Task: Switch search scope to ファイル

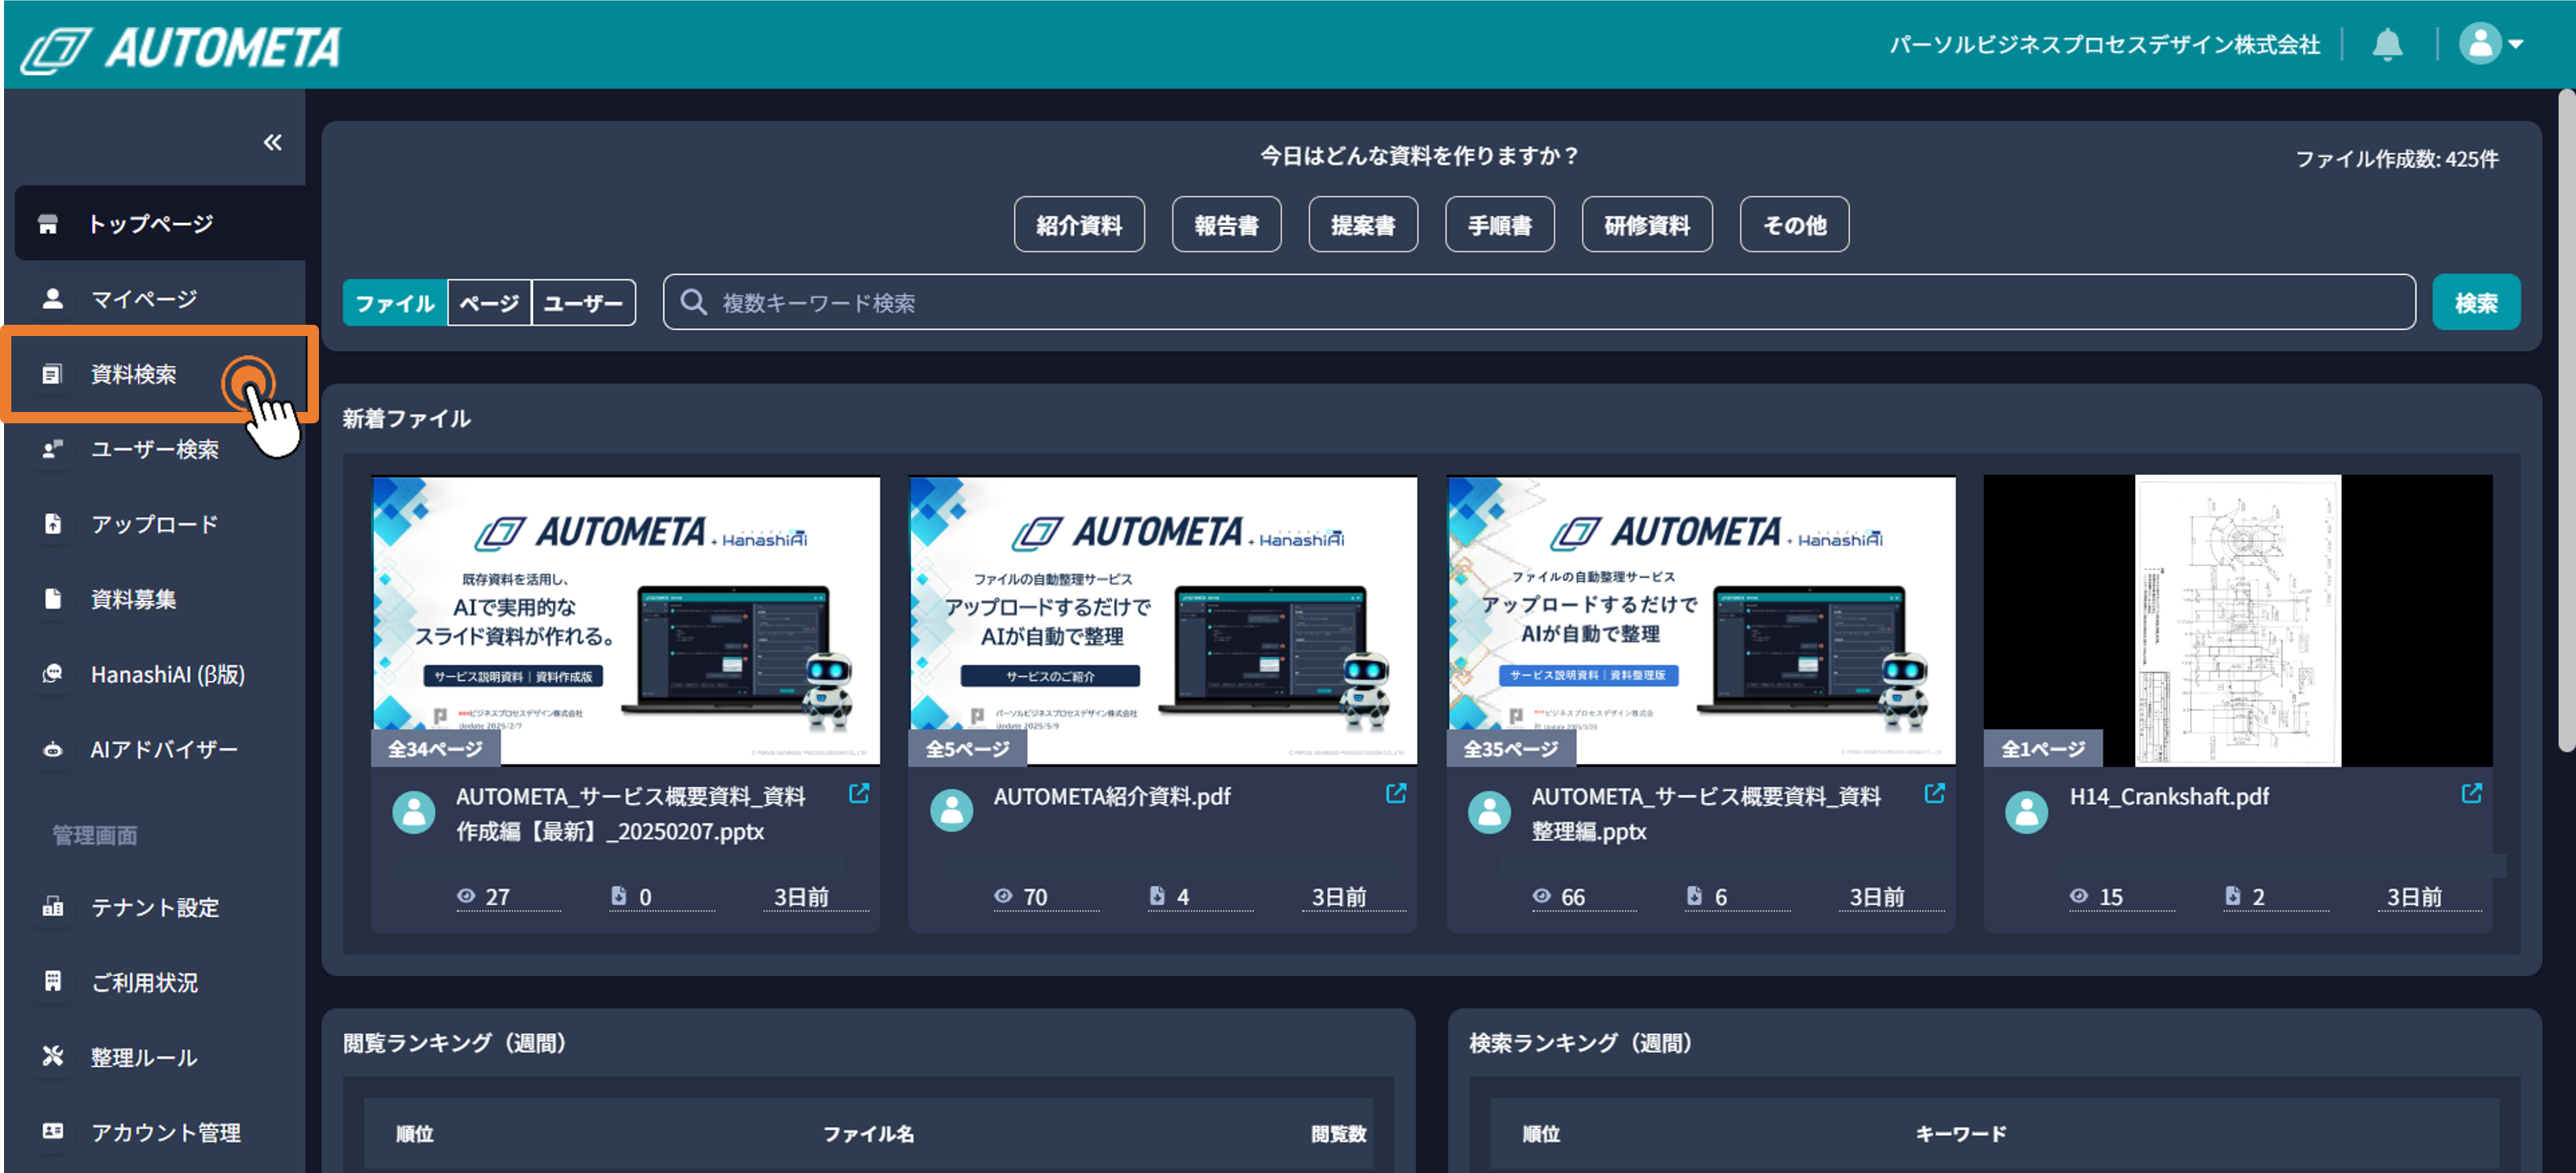Action: coord(395,303)
